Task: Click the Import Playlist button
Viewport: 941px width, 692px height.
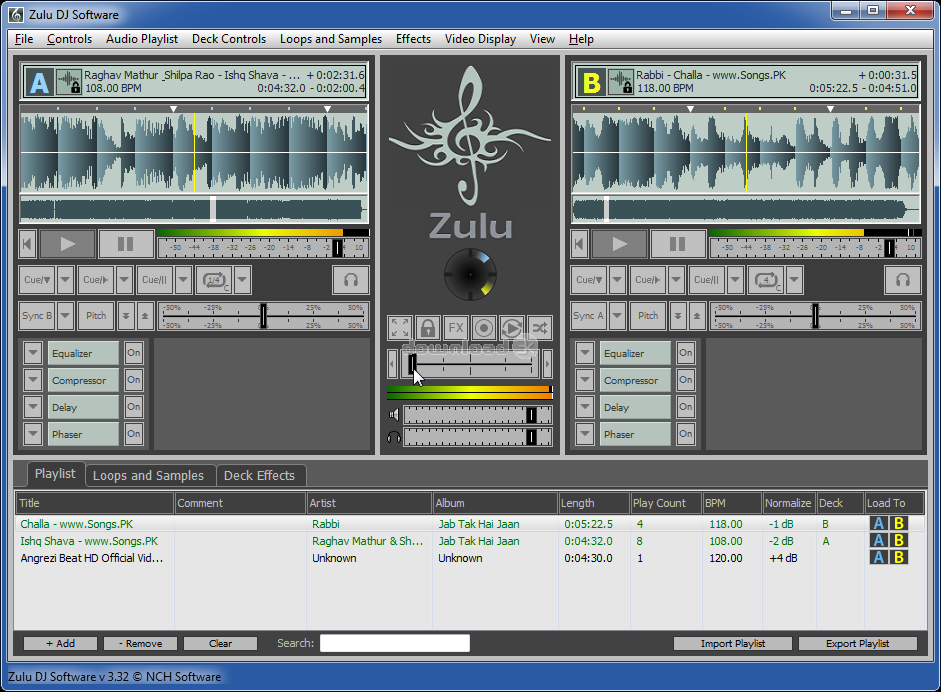Action: coord(732,643)
